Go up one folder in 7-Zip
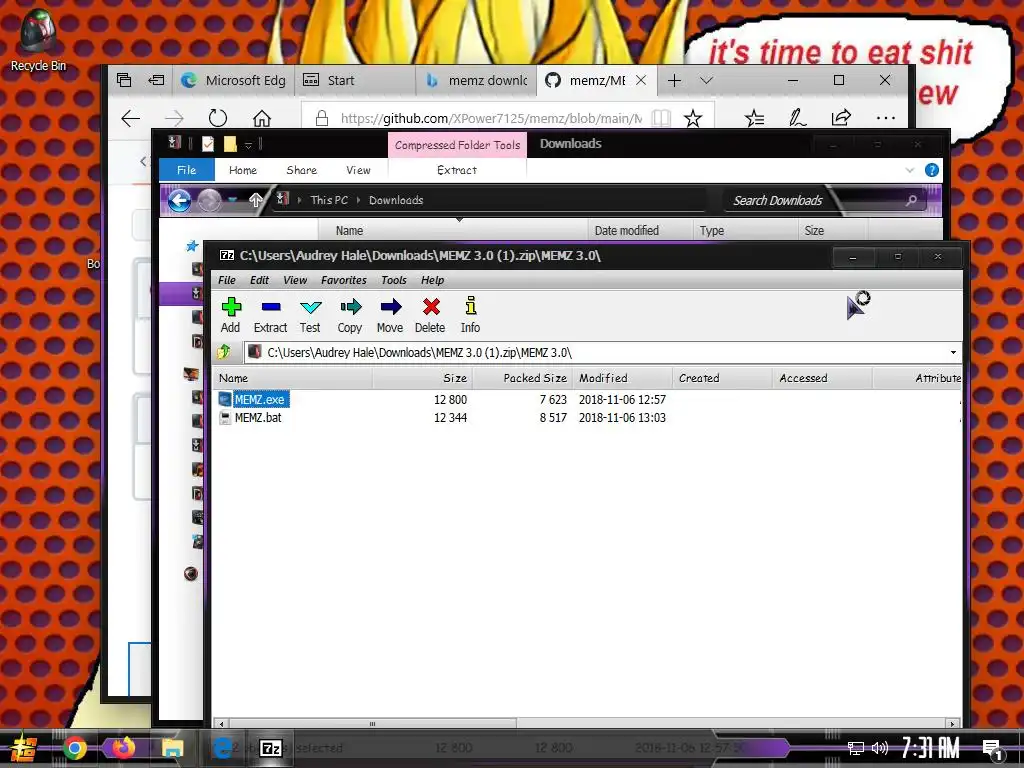This screenshot has width=1024, height=768. 224,352
